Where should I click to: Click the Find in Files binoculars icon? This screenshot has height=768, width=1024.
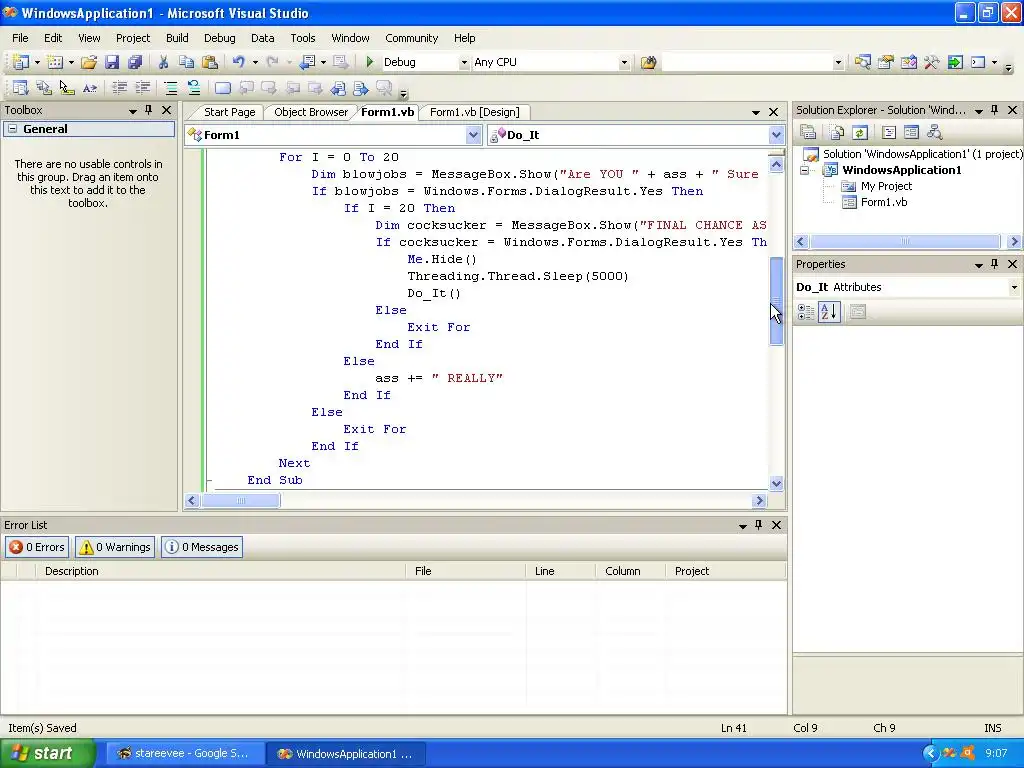tap(648, 62)
